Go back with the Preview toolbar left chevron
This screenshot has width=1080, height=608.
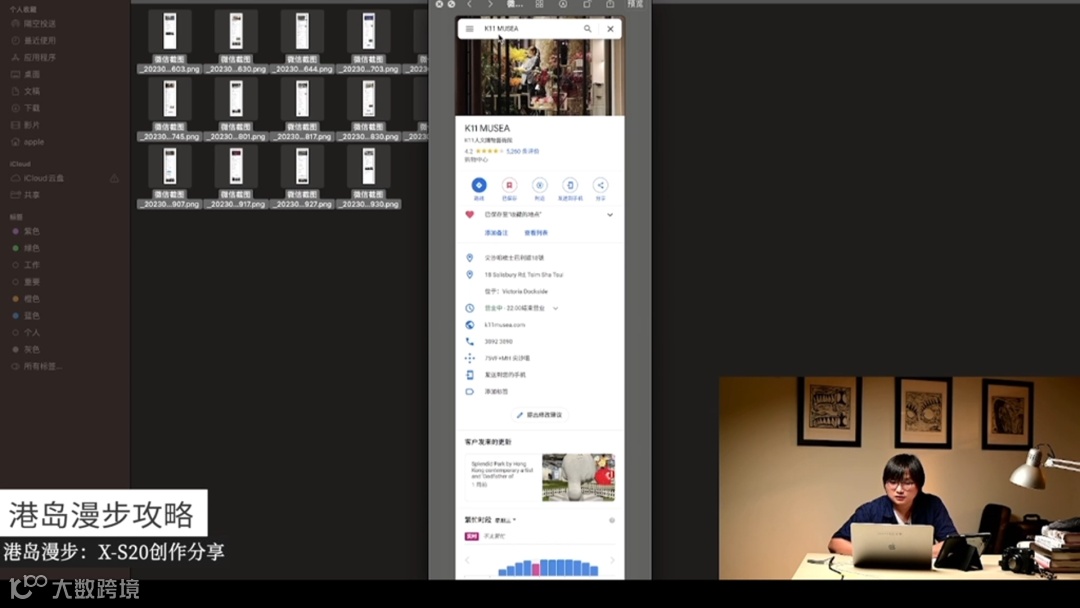point(470,4)
